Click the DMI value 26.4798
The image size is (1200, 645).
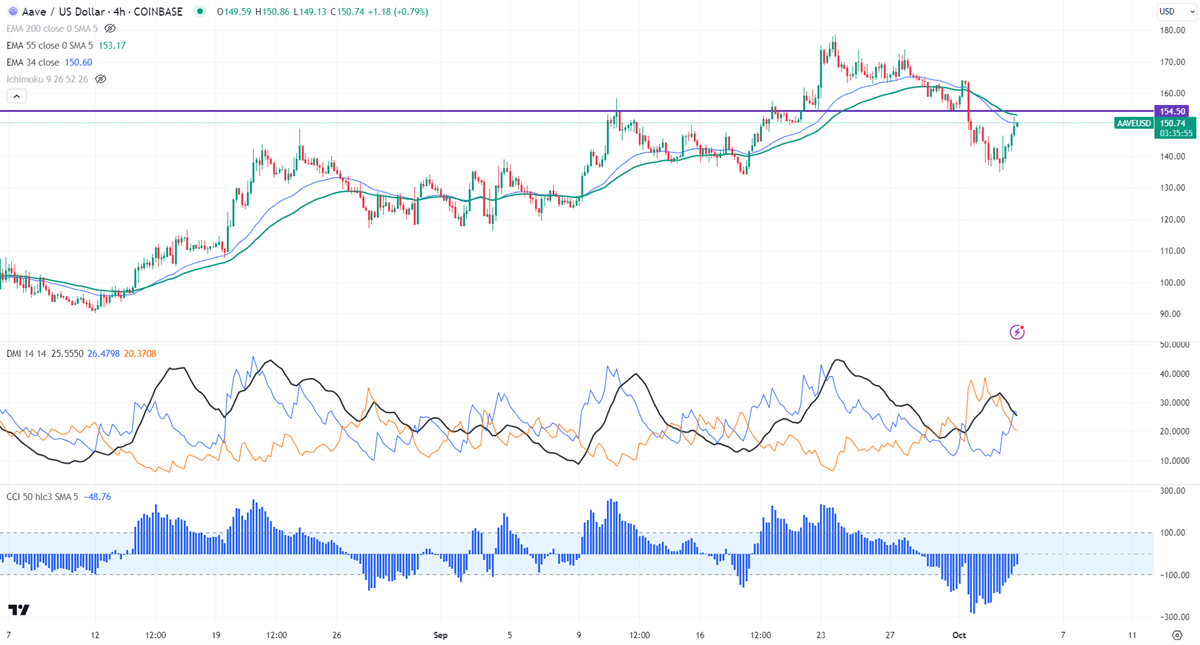104,353
